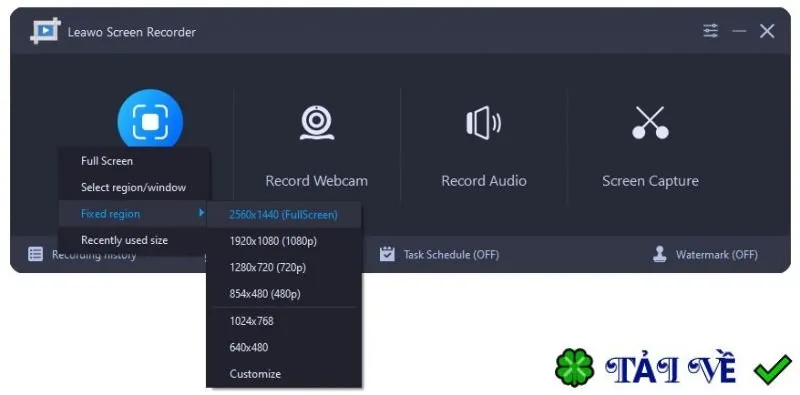800x395 pixels.
Task: Select 2560x1440 (FullScreen) resolution
Action: click(x=284, y=214)
